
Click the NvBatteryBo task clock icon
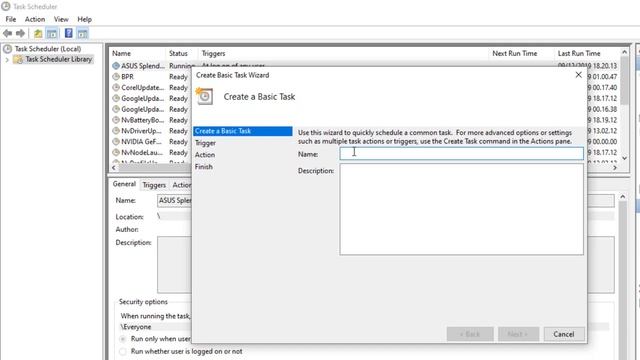(x=116, y=120)
